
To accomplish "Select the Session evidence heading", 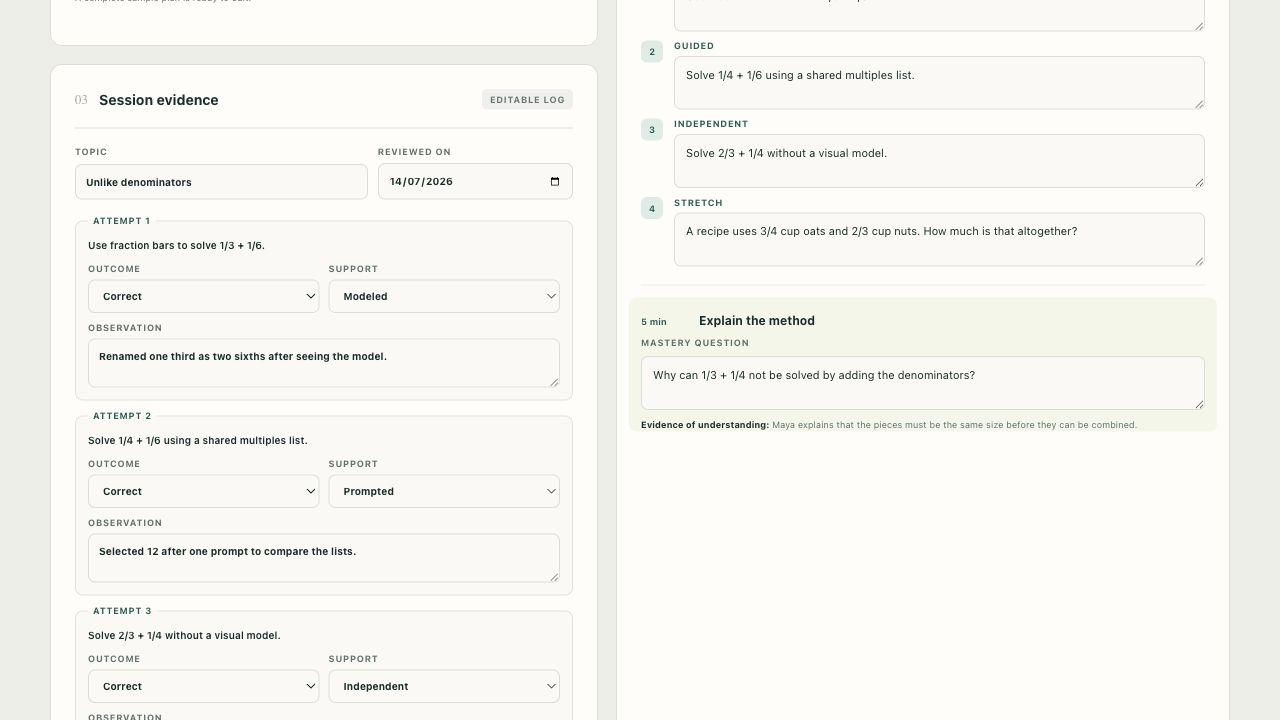I will [x=158, y=100].
